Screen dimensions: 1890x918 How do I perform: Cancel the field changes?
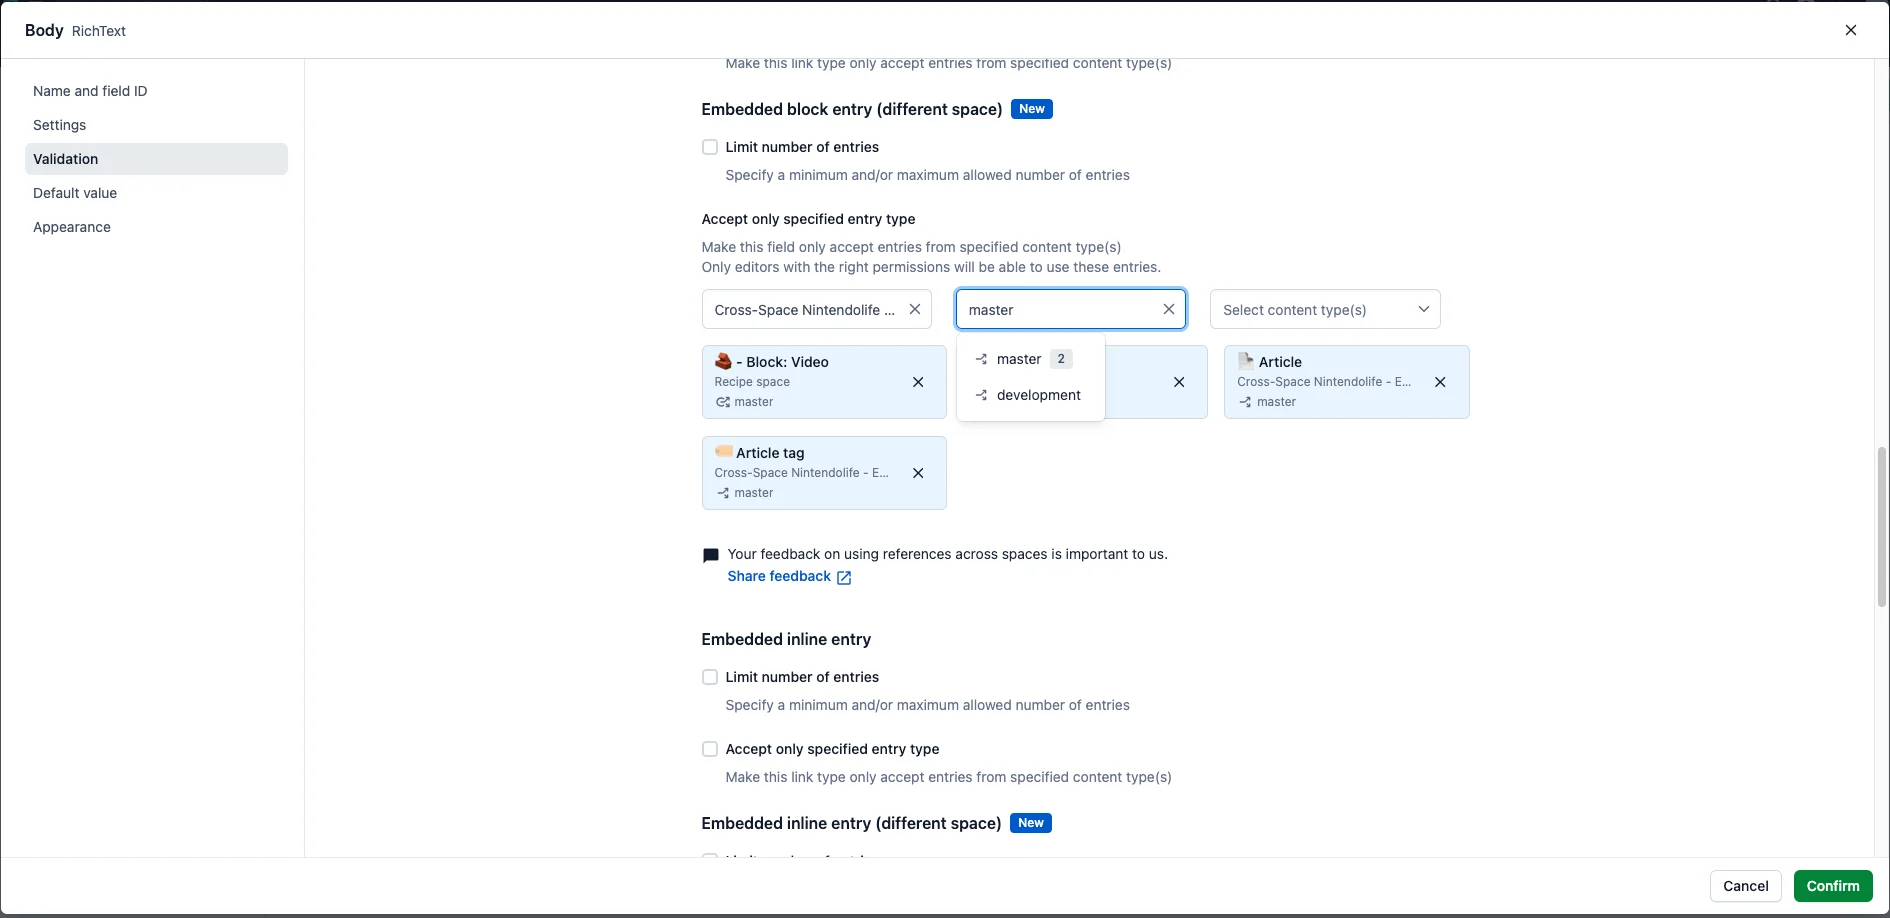(x=1746, y=886)
